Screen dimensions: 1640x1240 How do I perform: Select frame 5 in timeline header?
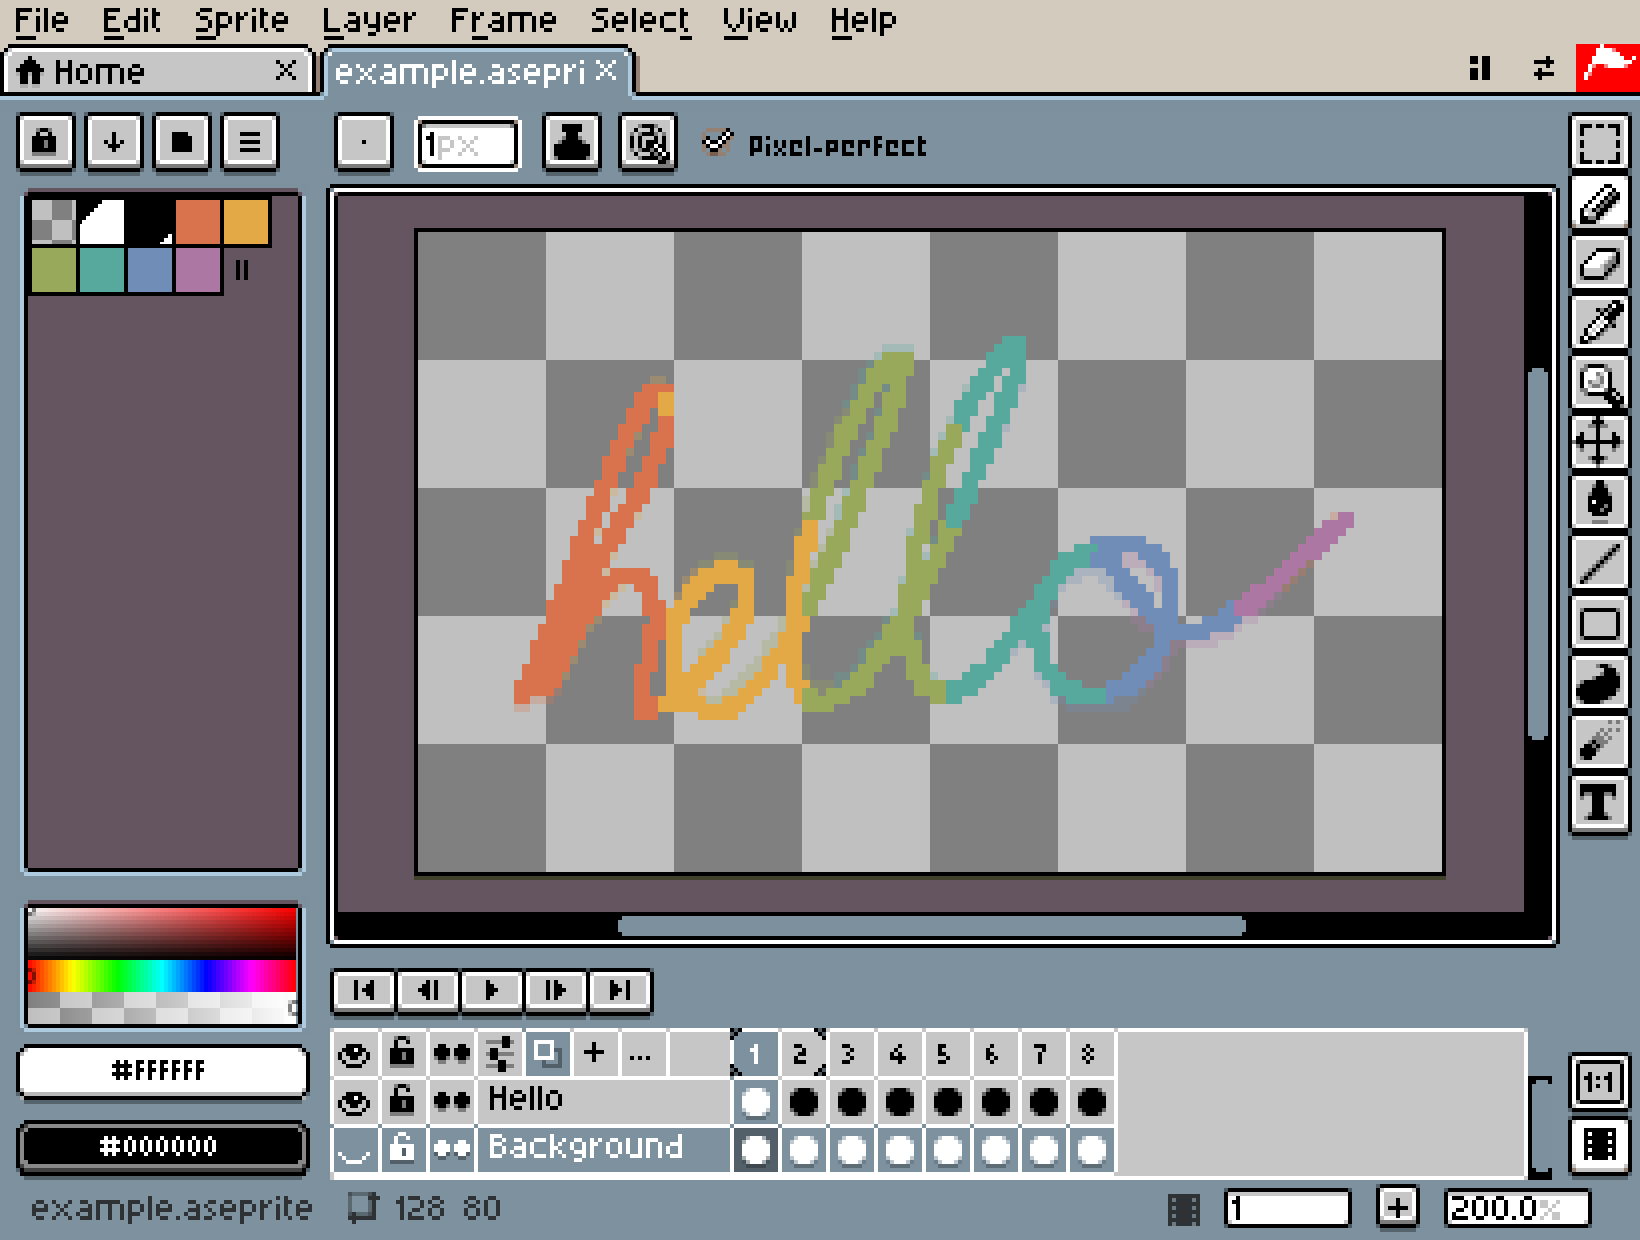click(945, 1054)
